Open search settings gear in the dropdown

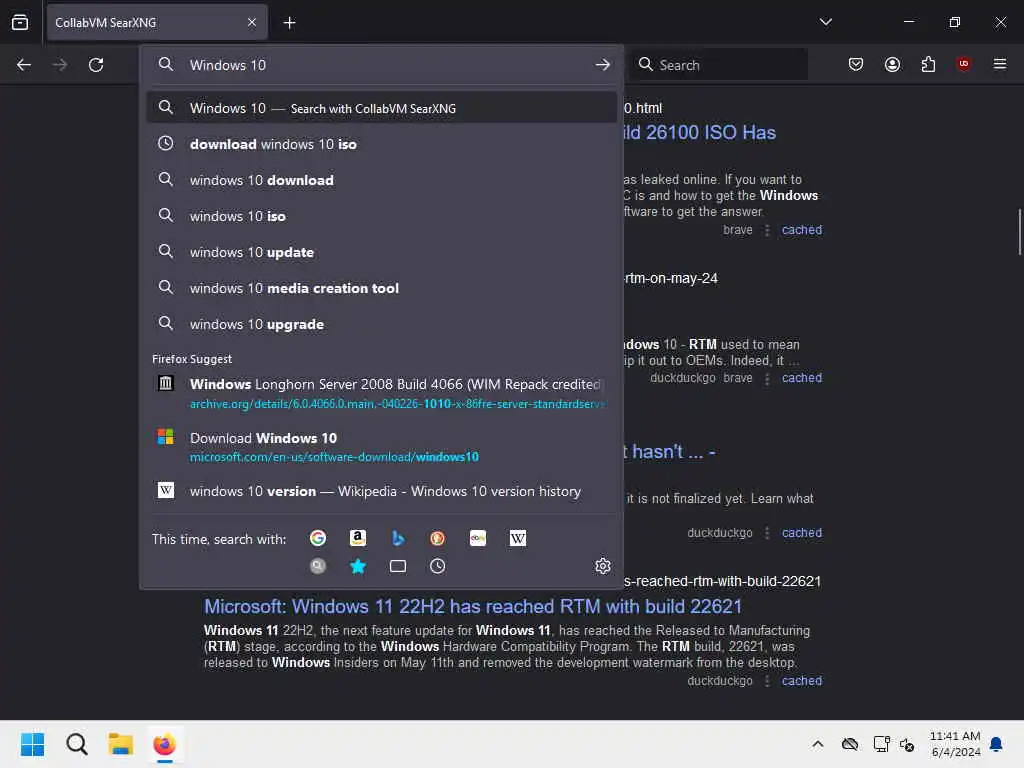click(x=603, y=566)
